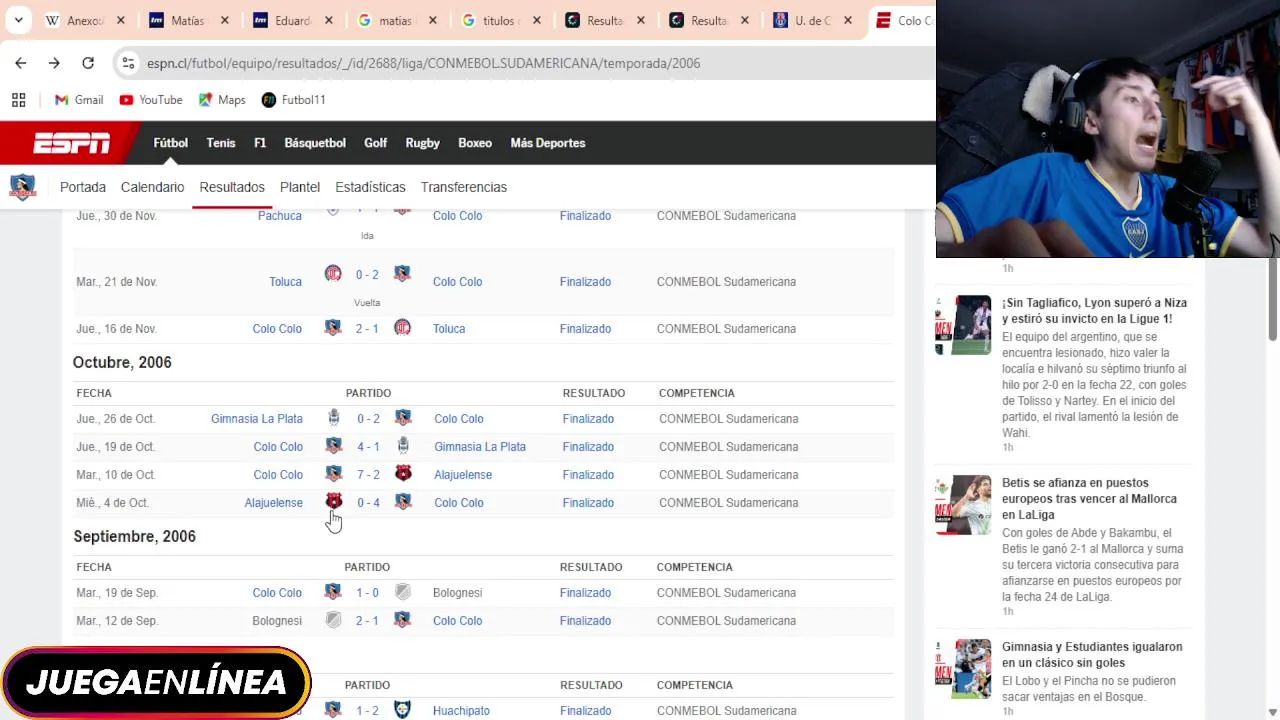Click the Huachipato crest icon
Viewport: 1280px width, 720px height.
402,710
